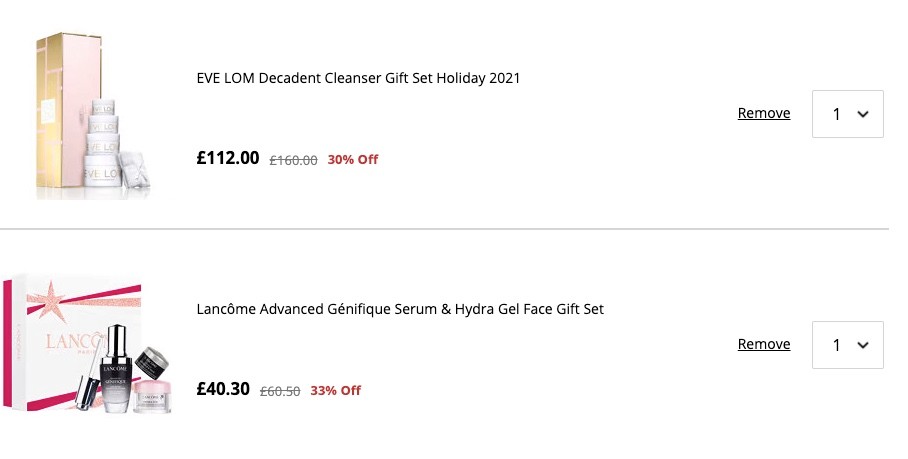The image size is (908, 459).
Task: Click the Lancôme Advanced Génifique Gift Set title
Action: click(400, 309)
